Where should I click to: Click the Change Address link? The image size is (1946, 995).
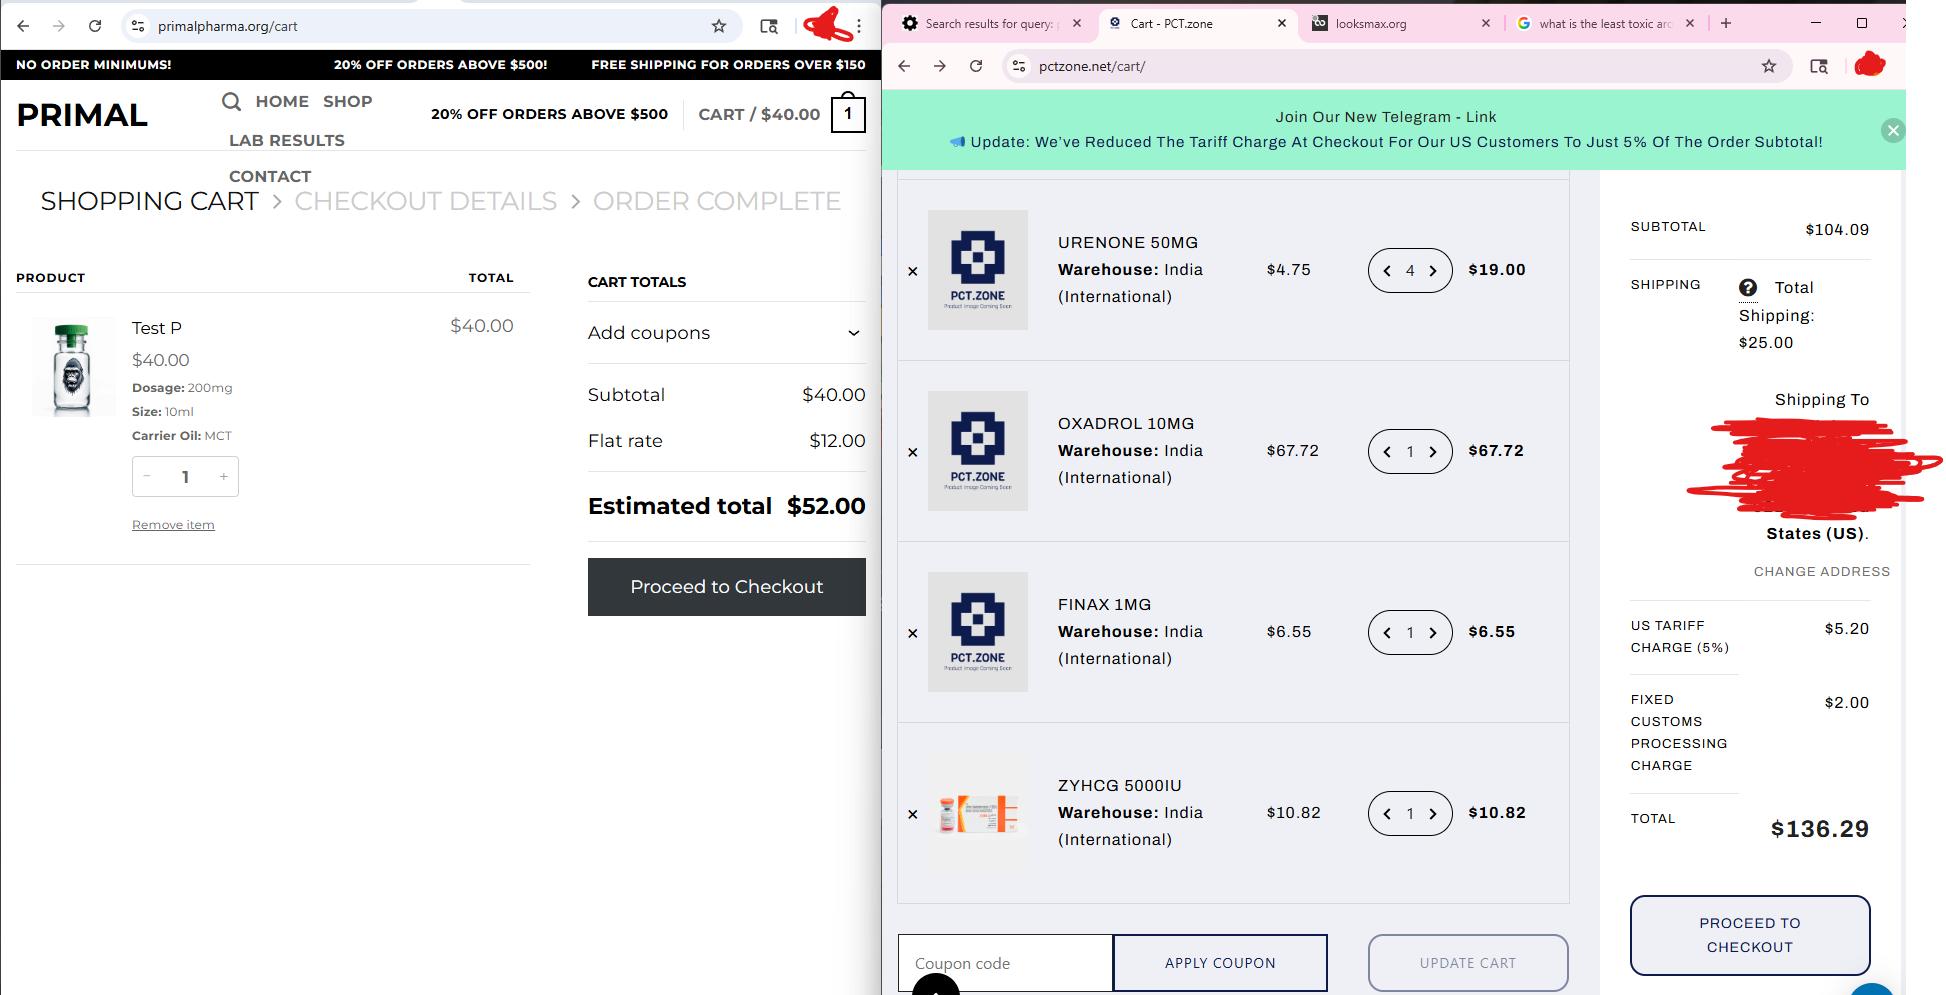[1821, 571]
